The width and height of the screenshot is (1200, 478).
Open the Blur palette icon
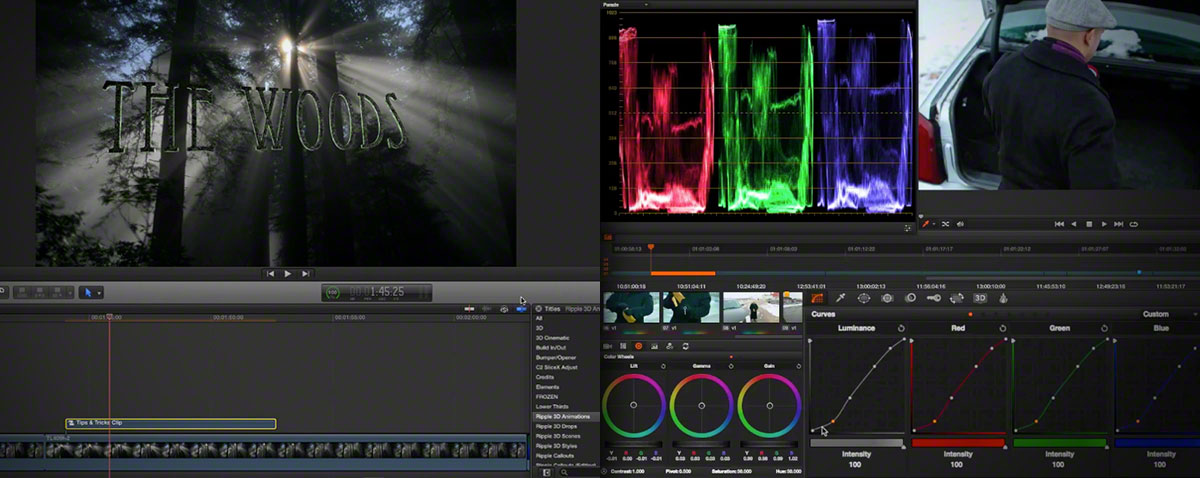pos(910,297)
